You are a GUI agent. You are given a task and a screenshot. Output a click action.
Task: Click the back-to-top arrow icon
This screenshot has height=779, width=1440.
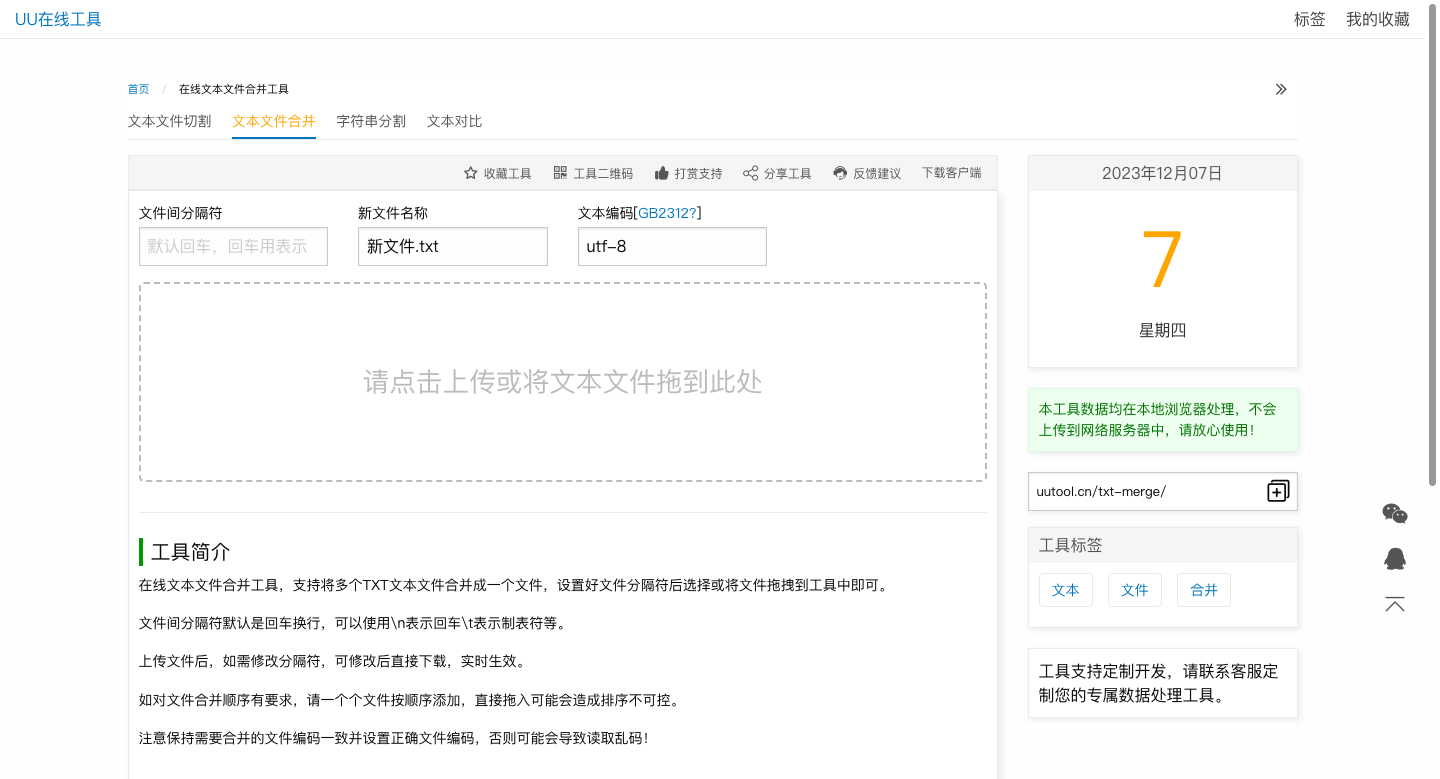[1395, 604]
